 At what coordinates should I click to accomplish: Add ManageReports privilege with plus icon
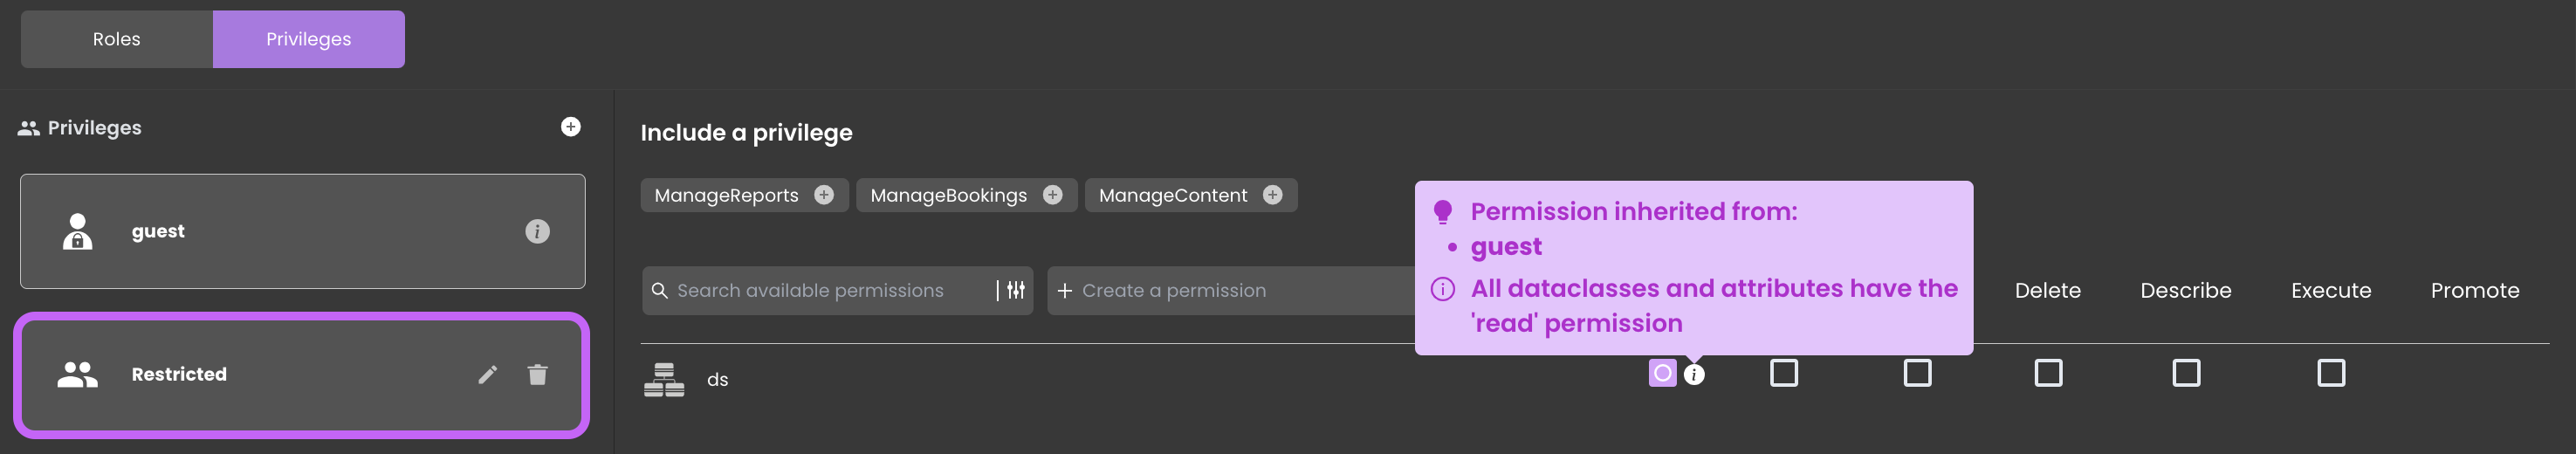pyautogui.click(x=824, y=195)
